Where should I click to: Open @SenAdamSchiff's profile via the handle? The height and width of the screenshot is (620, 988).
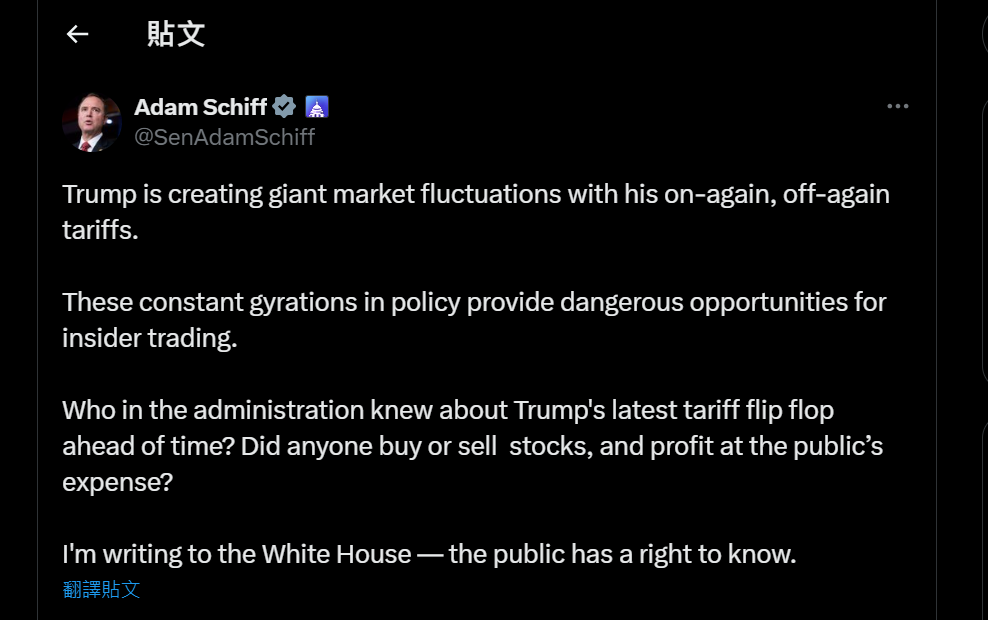(x=225, y=137)
